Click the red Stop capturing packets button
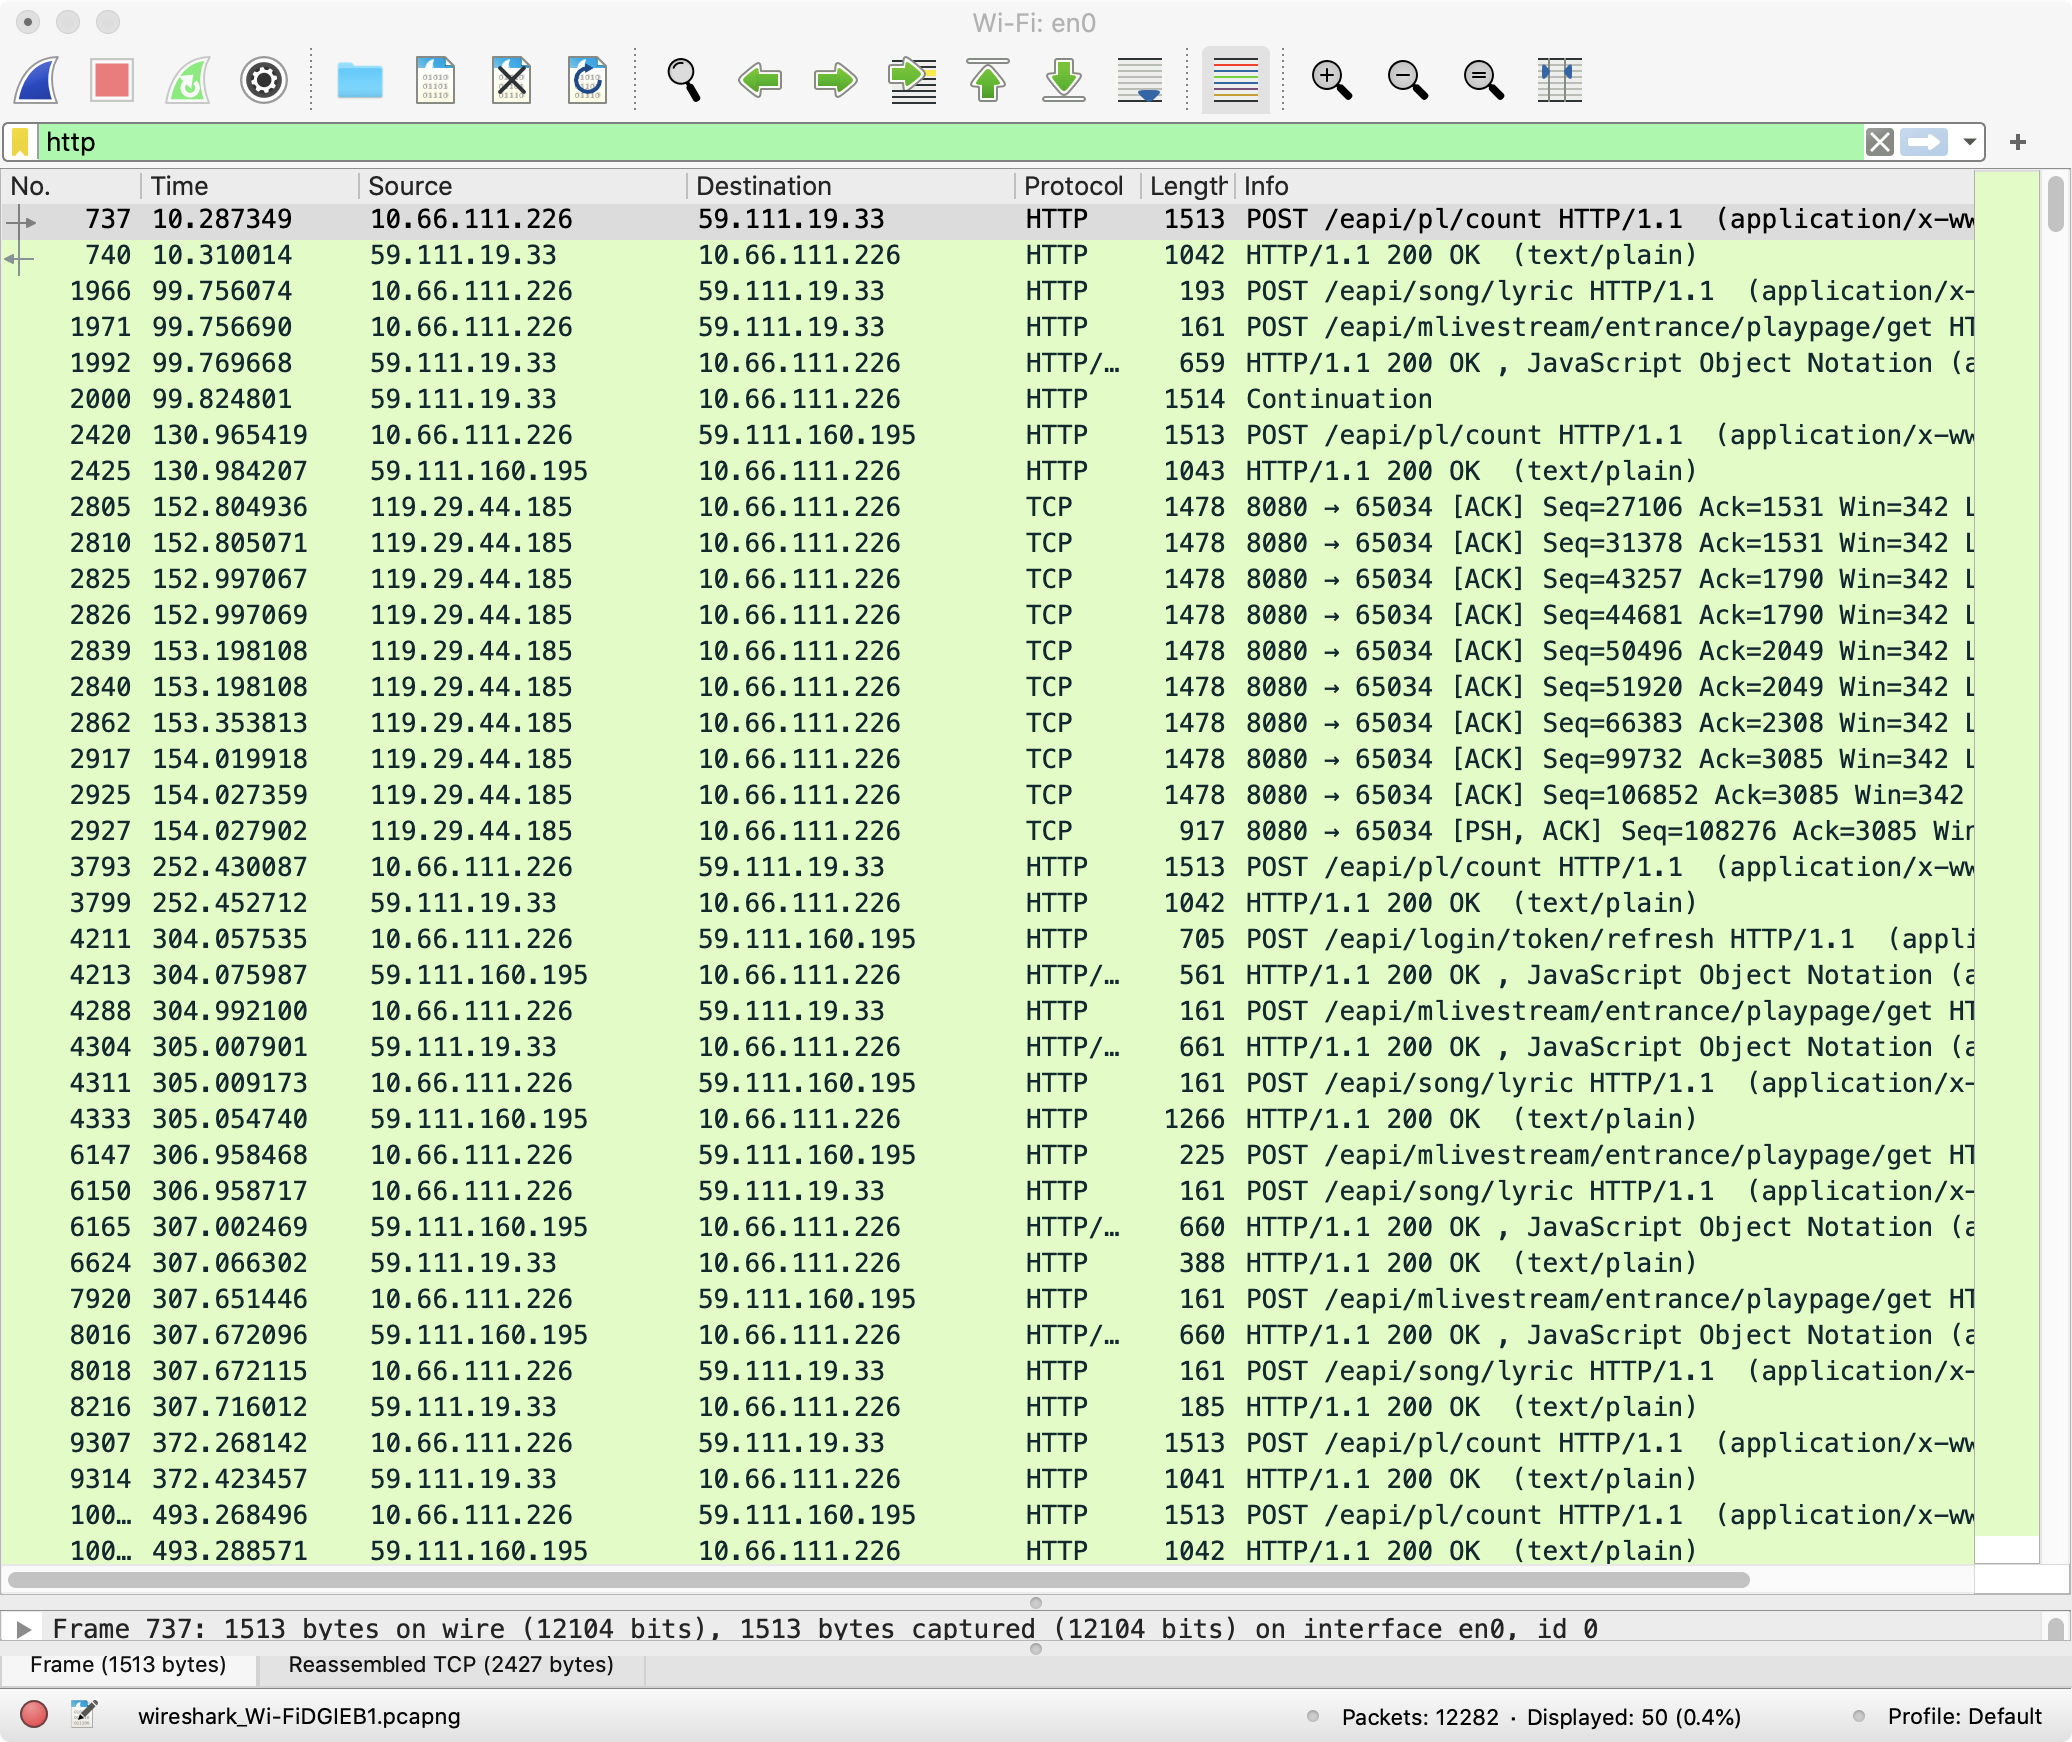Image resolution: width=2072 pixels, height=1742 pixels. click(111, 80)
